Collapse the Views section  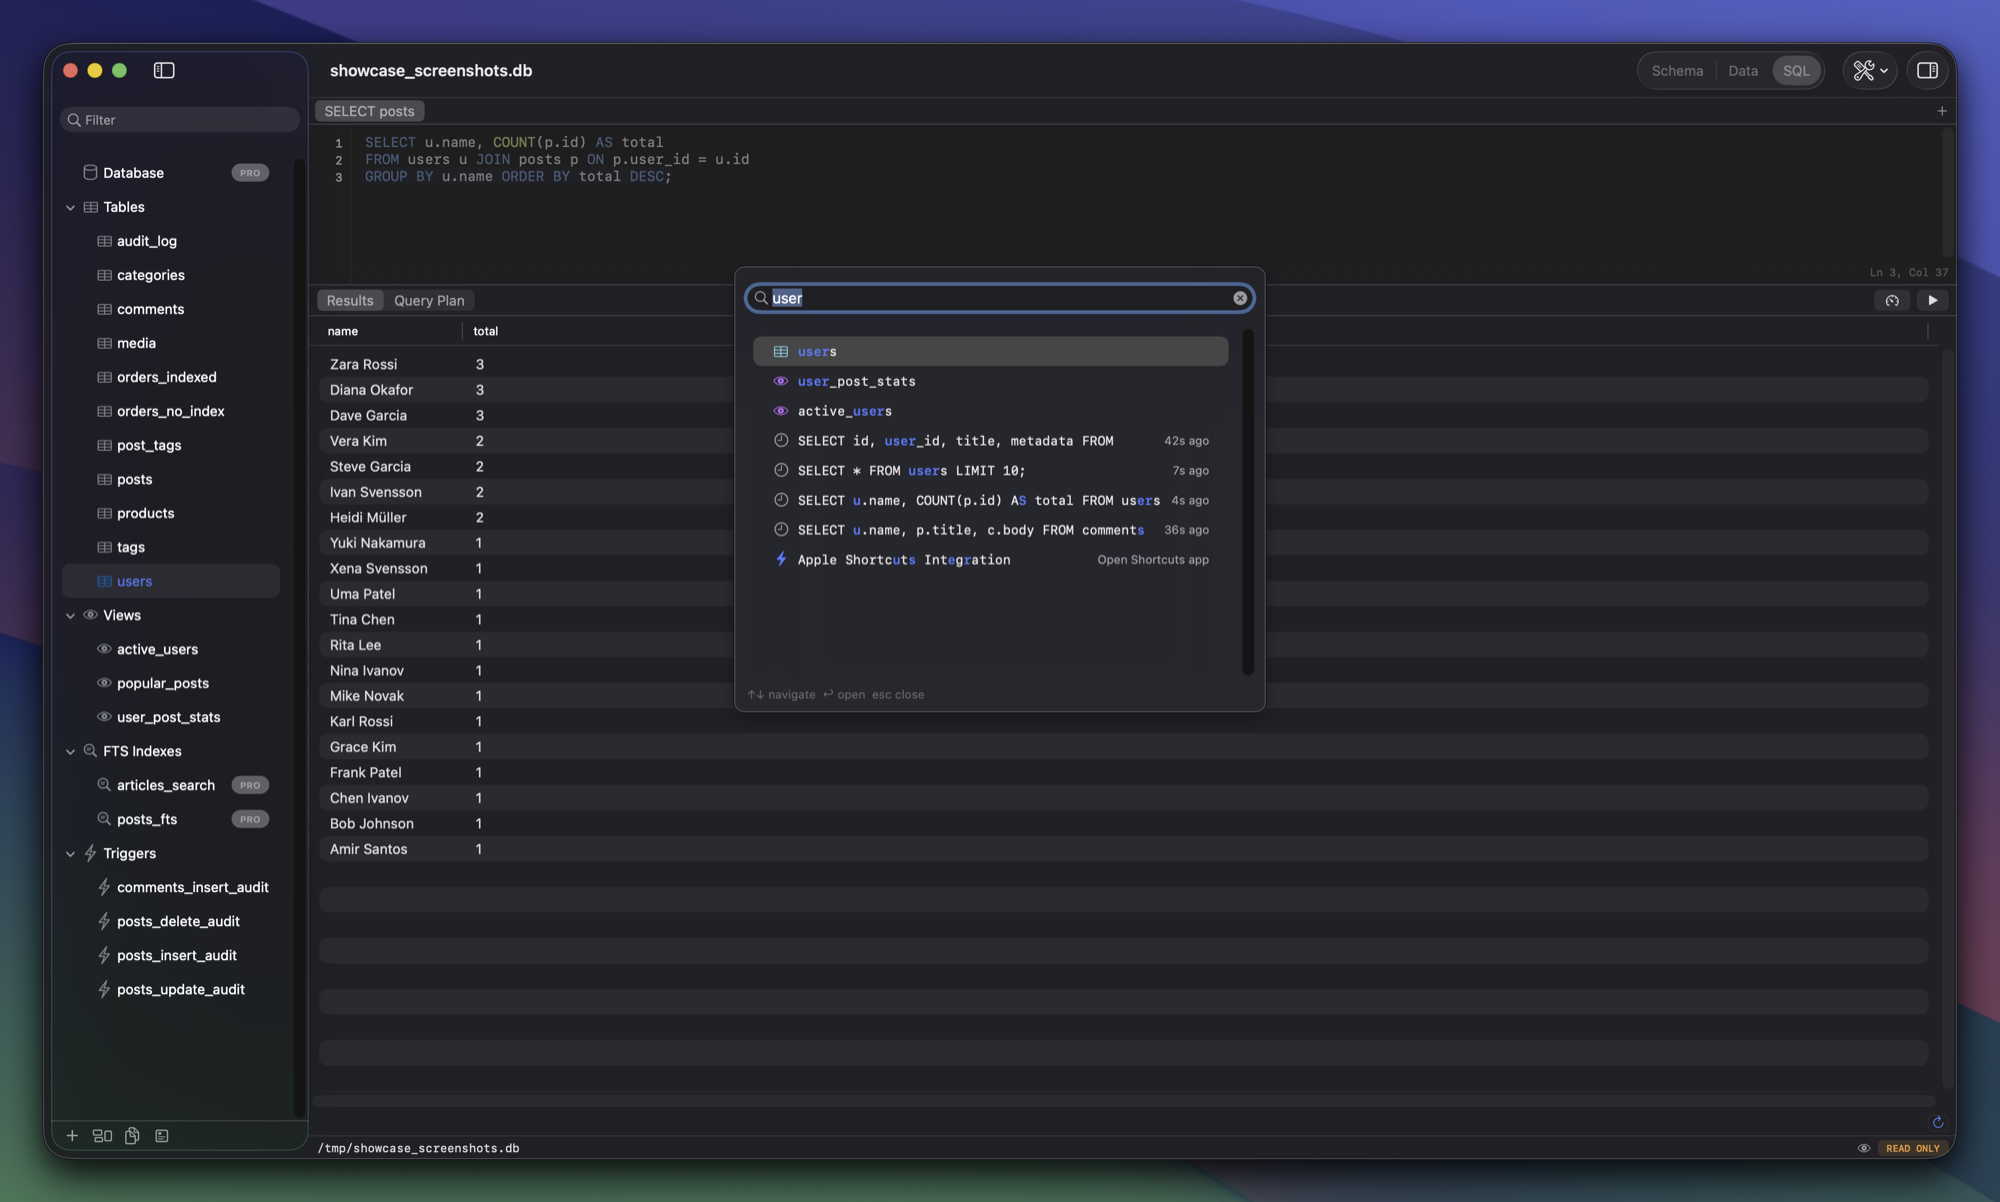click(70, 615)
